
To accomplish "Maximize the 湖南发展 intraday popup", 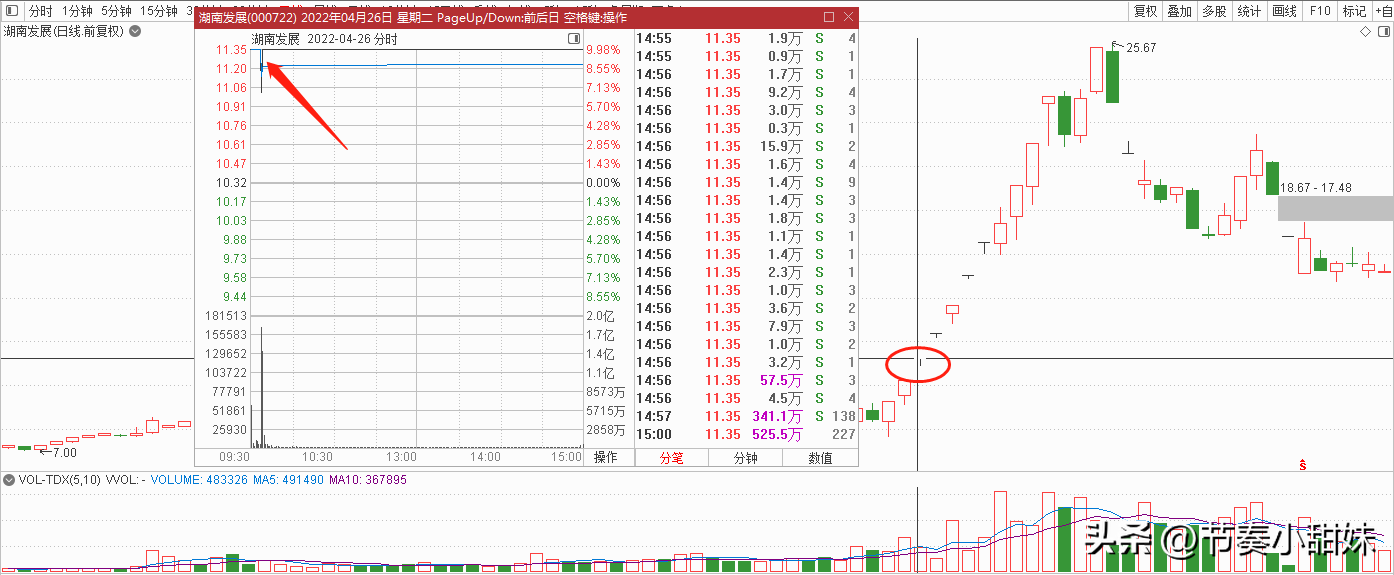I will [829, 18].
